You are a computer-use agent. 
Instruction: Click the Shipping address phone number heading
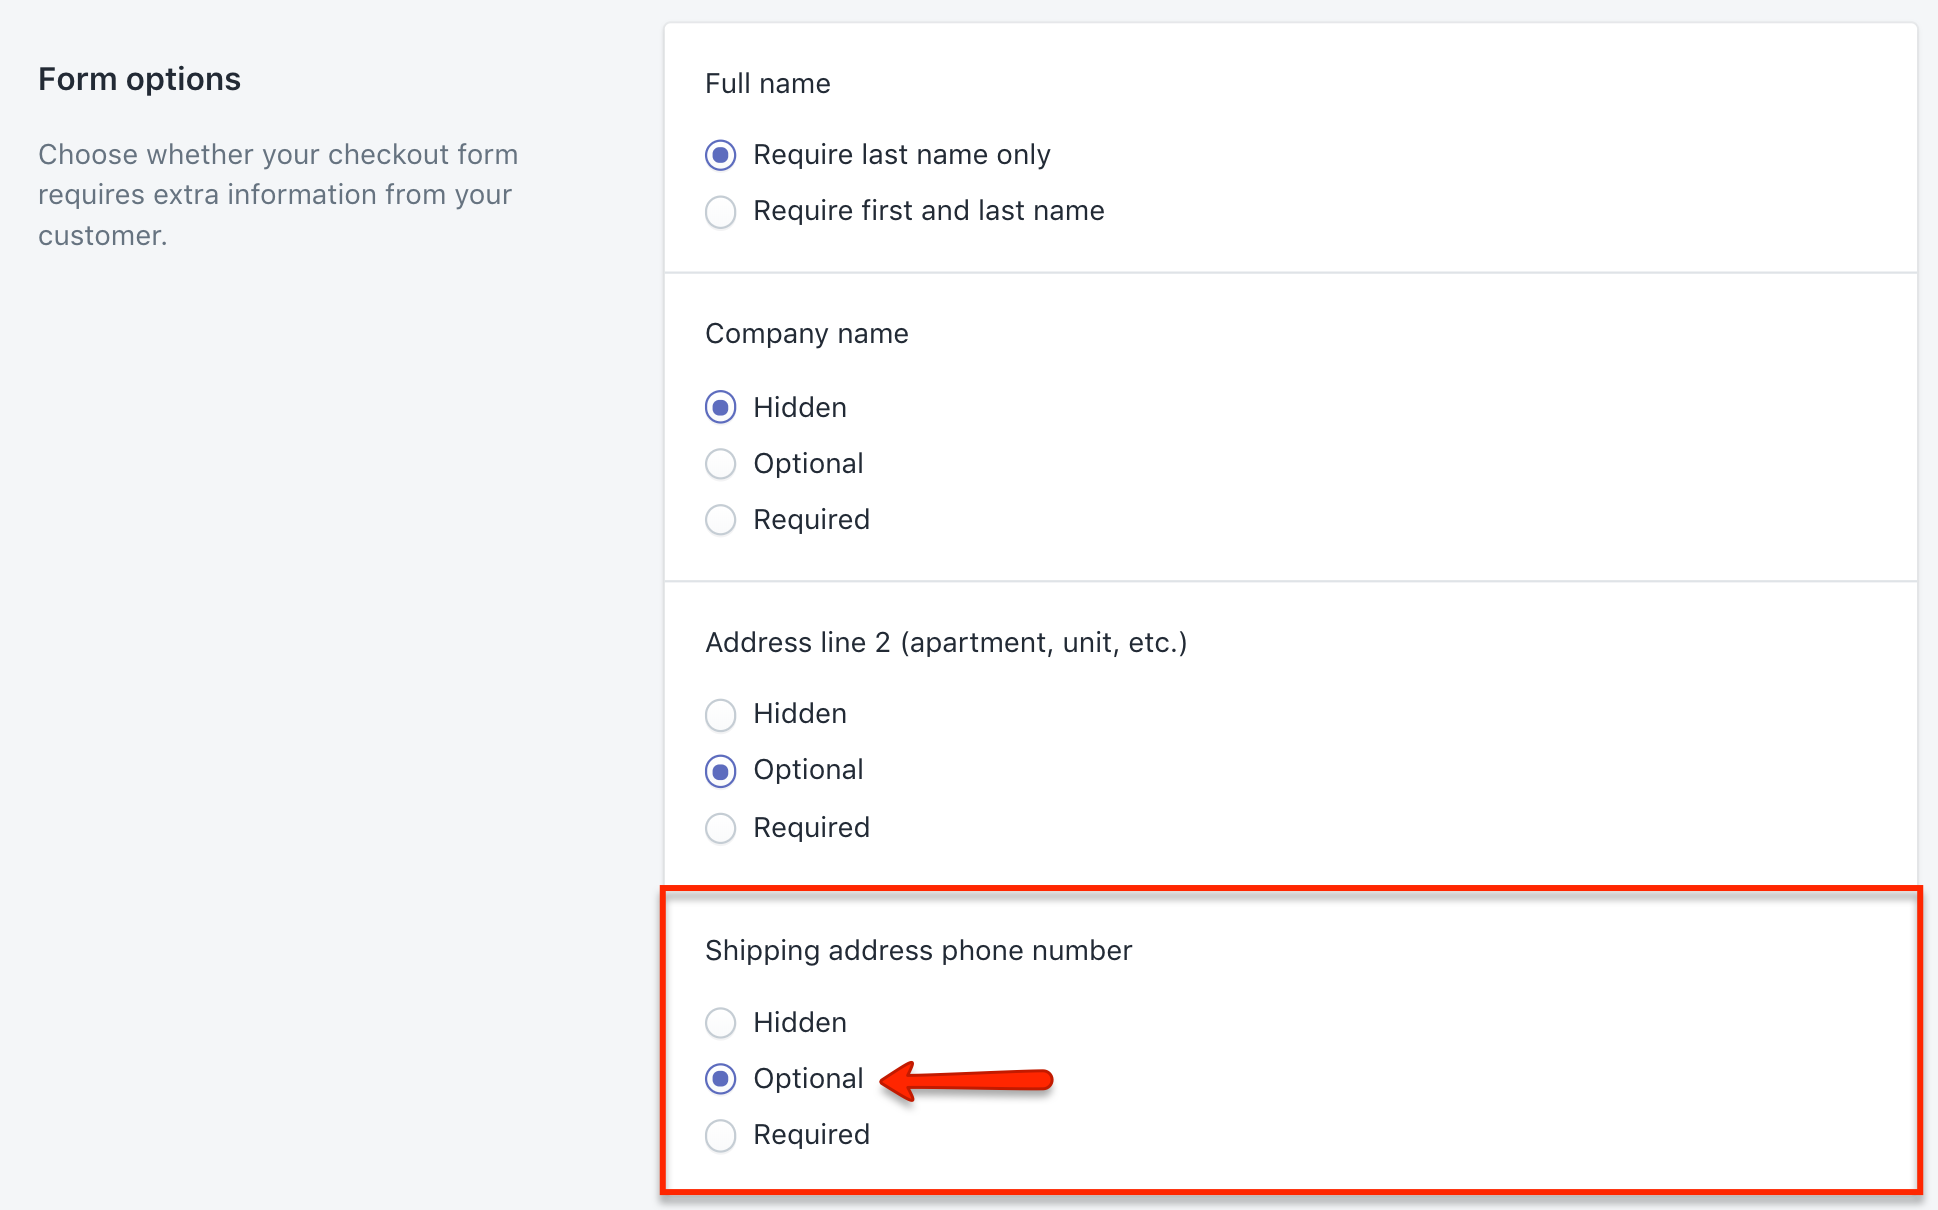[x=918, y=951]
